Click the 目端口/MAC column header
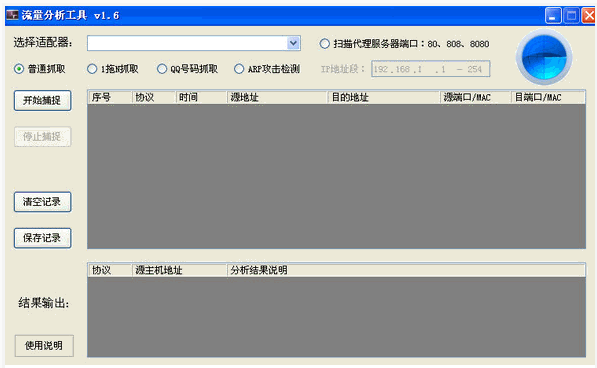 (x=548, y=97)
